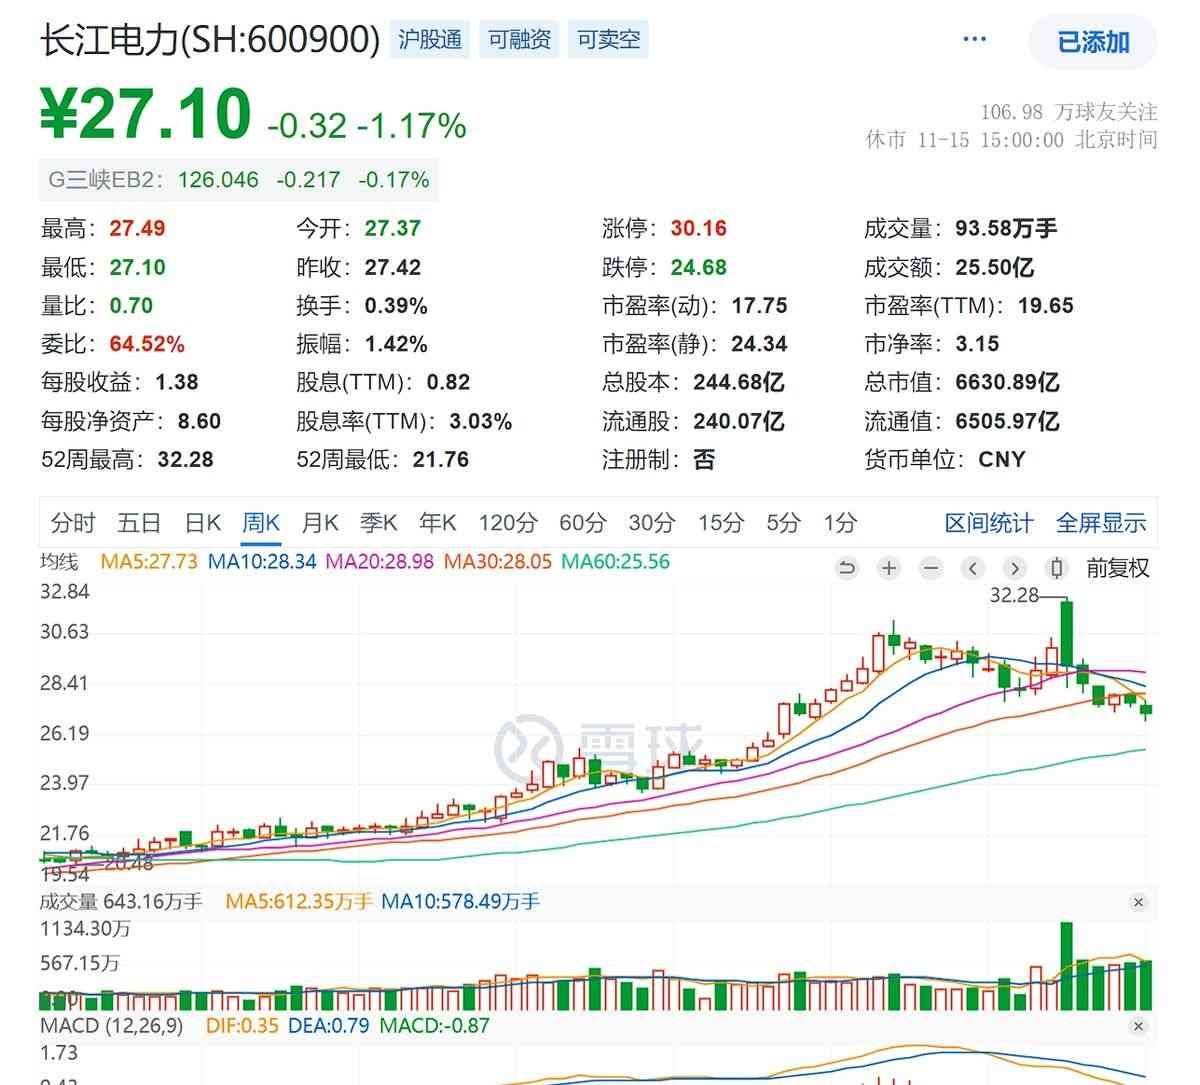The height and width of the screenshot is (1085, 1200).
Task: Open the 均线 moving average settings
Action: coord(58,562)
